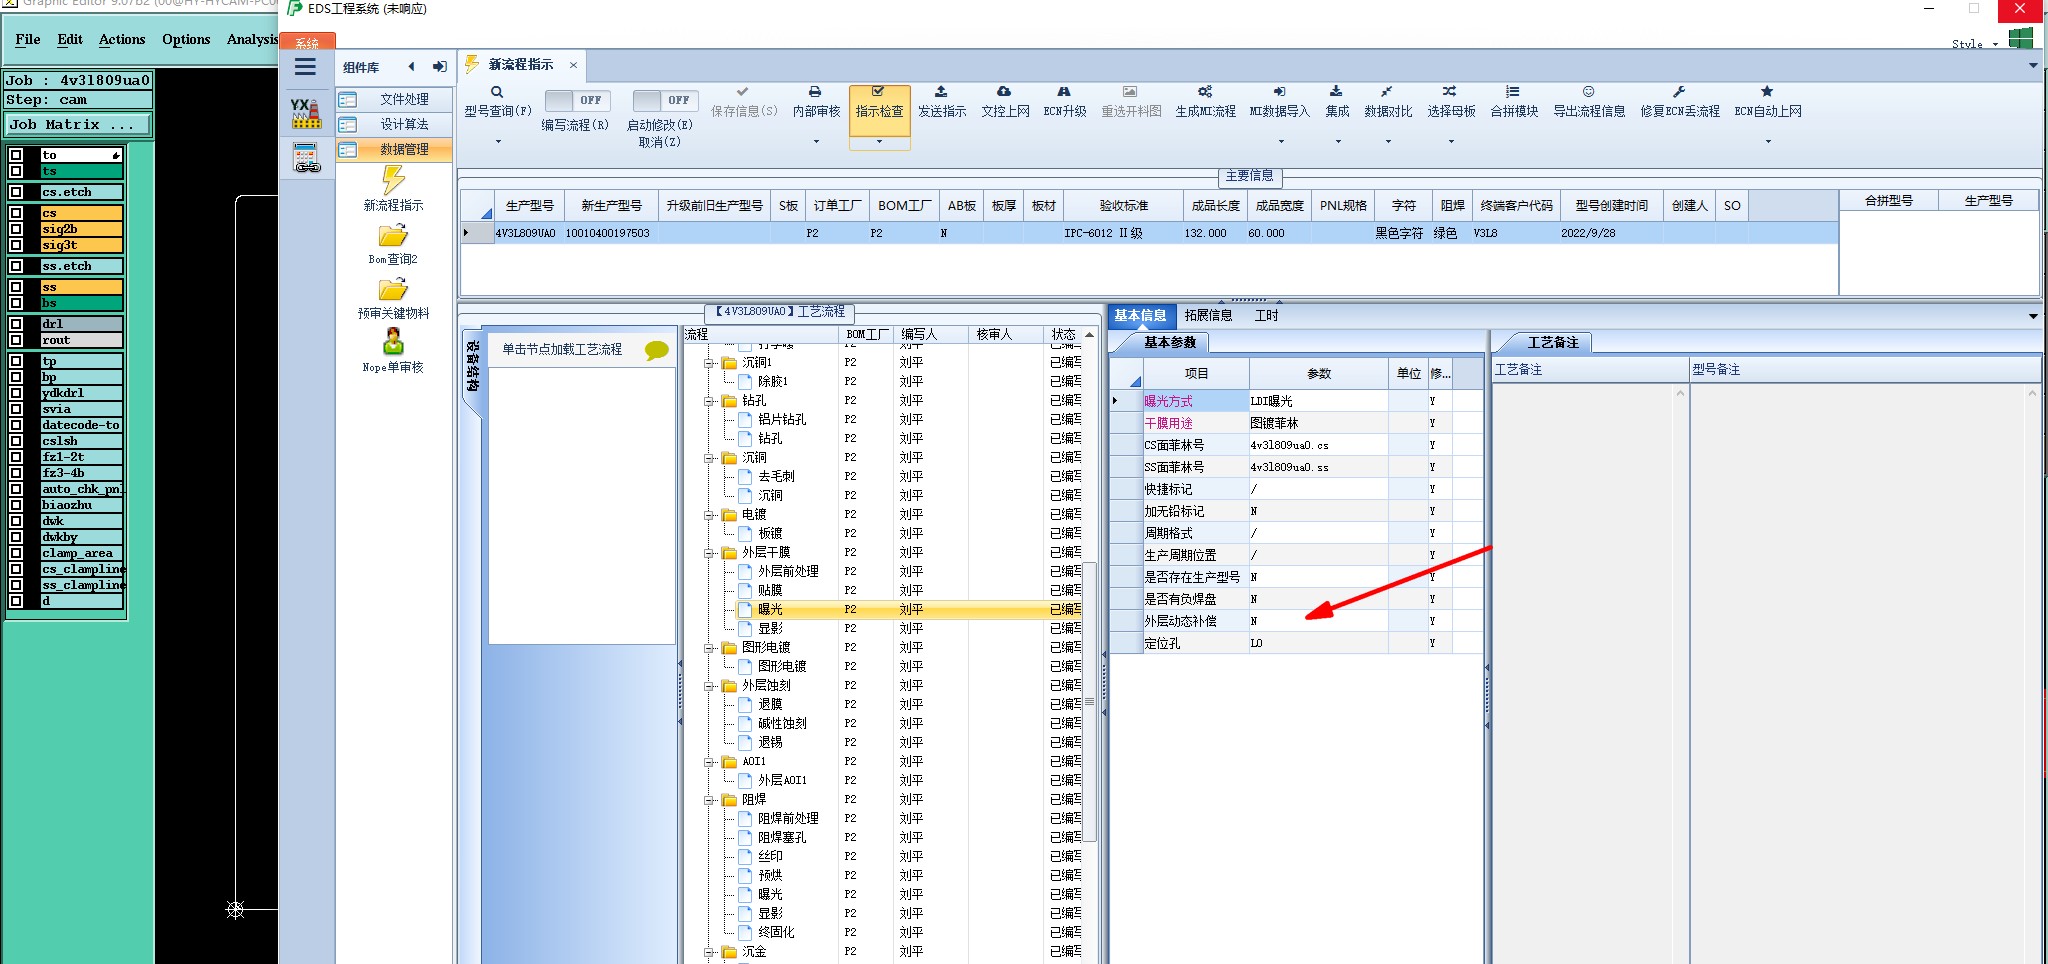Open the hamburger menu icon in sidebar

point(306,67)
